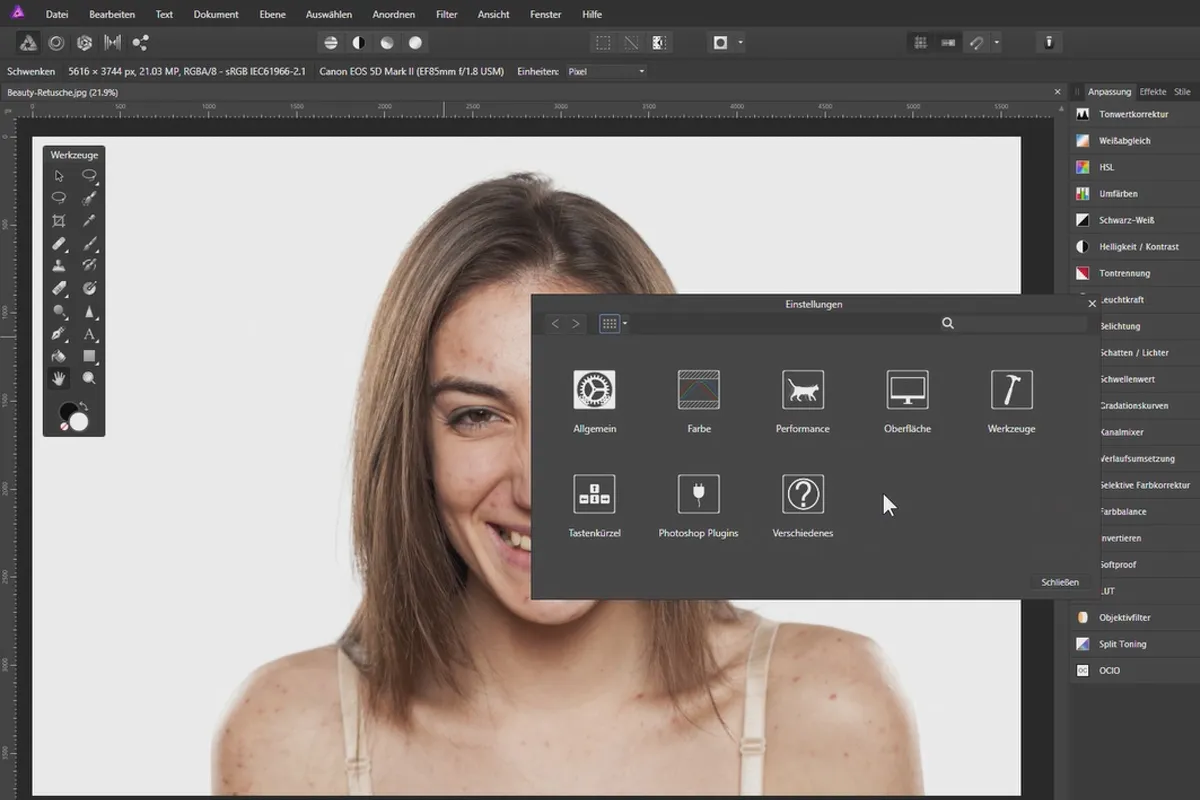The width and height of the screenshot is (1200, 800).
Task: Select the Hand pan tool
Action: (59, 378)
